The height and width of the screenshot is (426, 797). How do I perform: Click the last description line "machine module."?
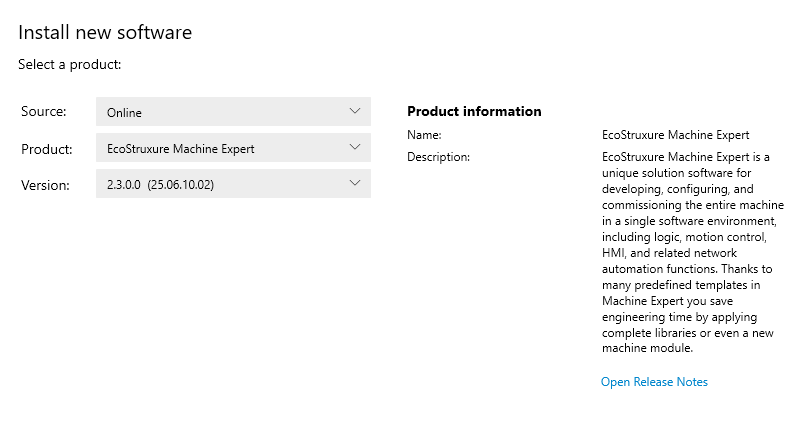[647, 348]
